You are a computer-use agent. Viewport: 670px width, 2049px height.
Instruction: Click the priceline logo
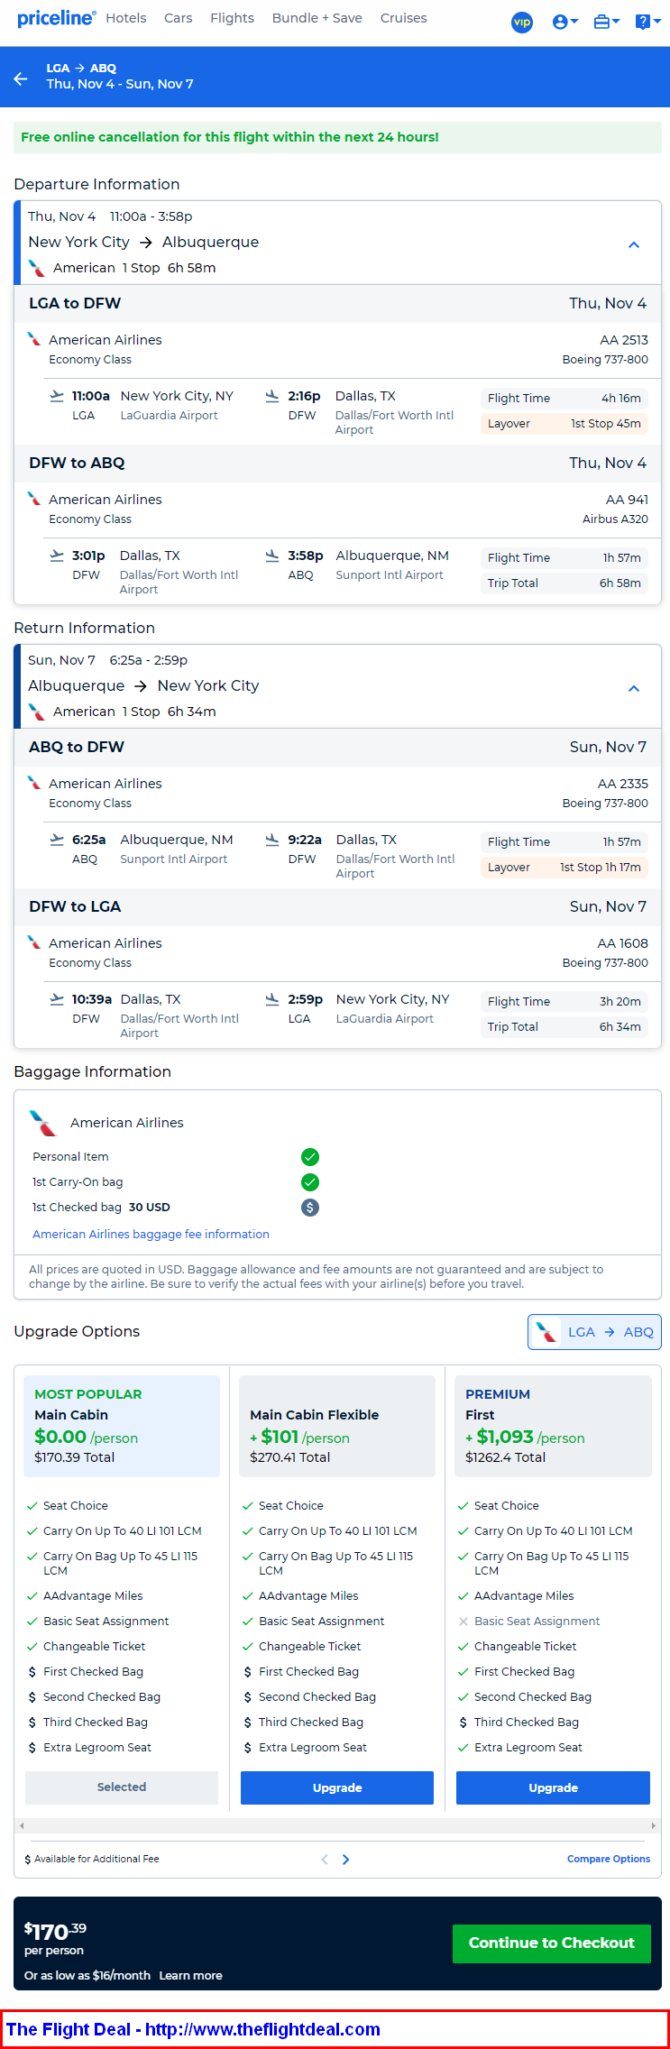pyautogui.click(x=56, y=19)
